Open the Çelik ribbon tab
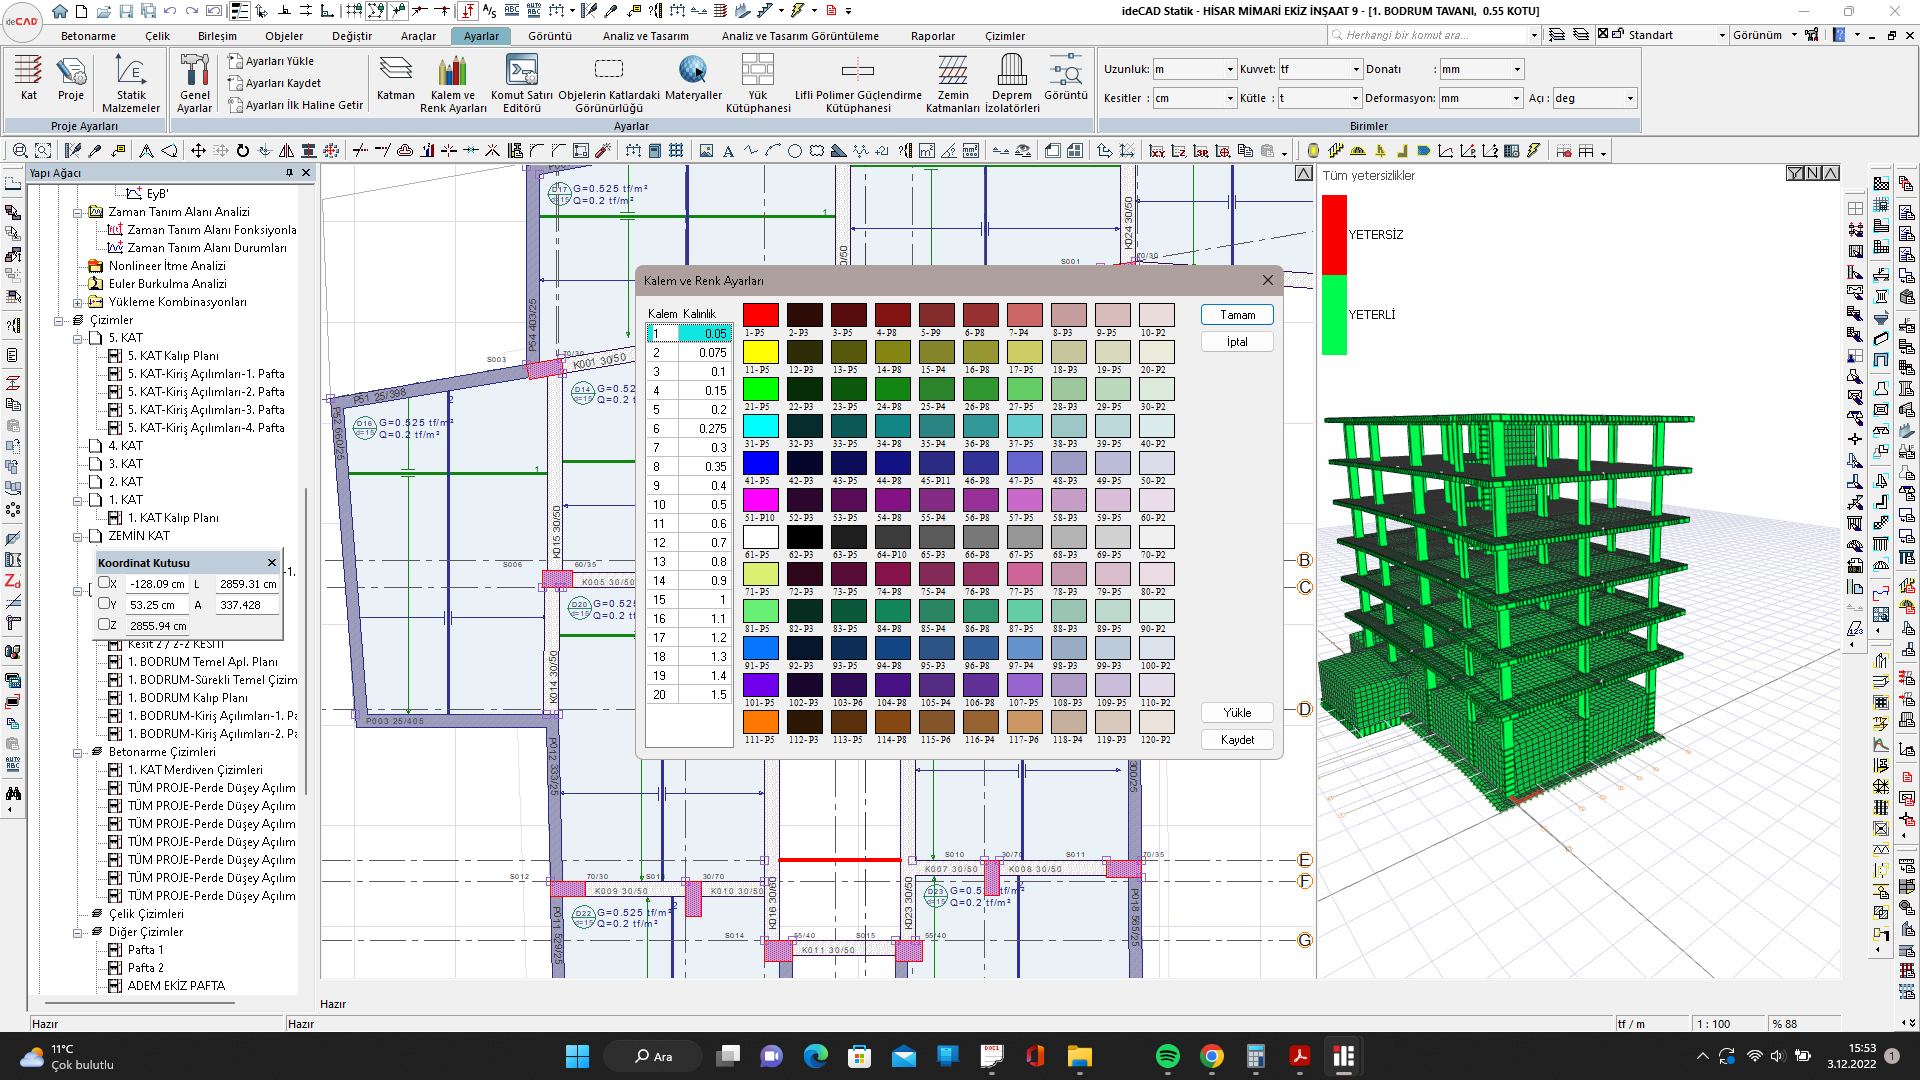 [x=157, y=36]
